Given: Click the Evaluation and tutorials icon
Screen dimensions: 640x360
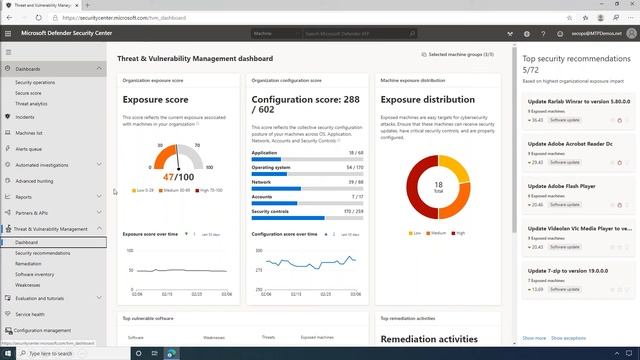Looking at the screenshot, I should [8, 298].
